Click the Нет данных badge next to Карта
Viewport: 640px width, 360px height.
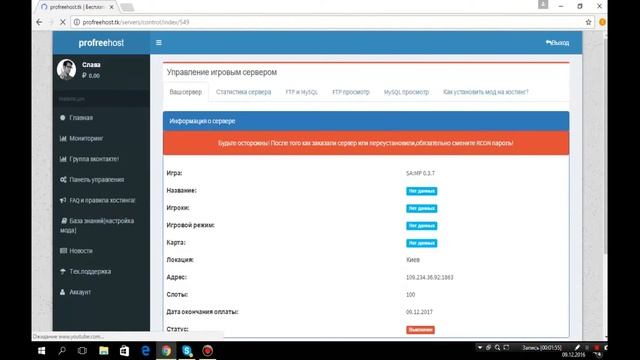click(422, 243)
